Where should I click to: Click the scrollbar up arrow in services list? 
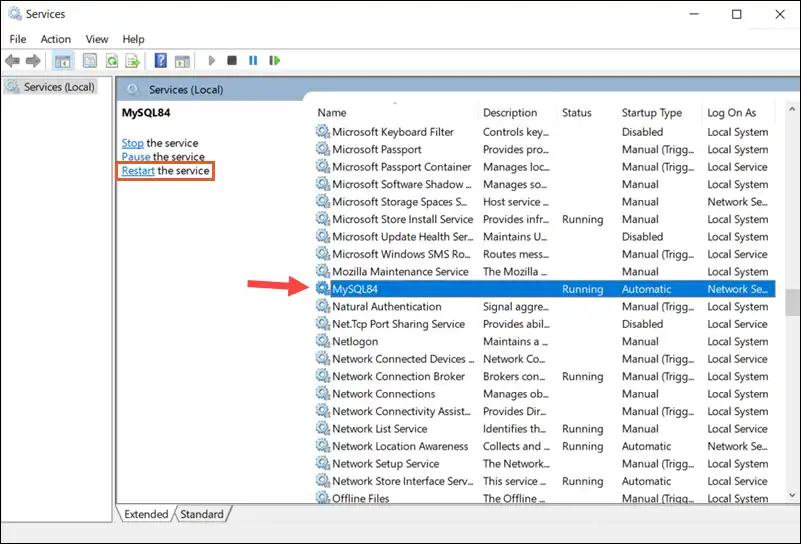792,109
